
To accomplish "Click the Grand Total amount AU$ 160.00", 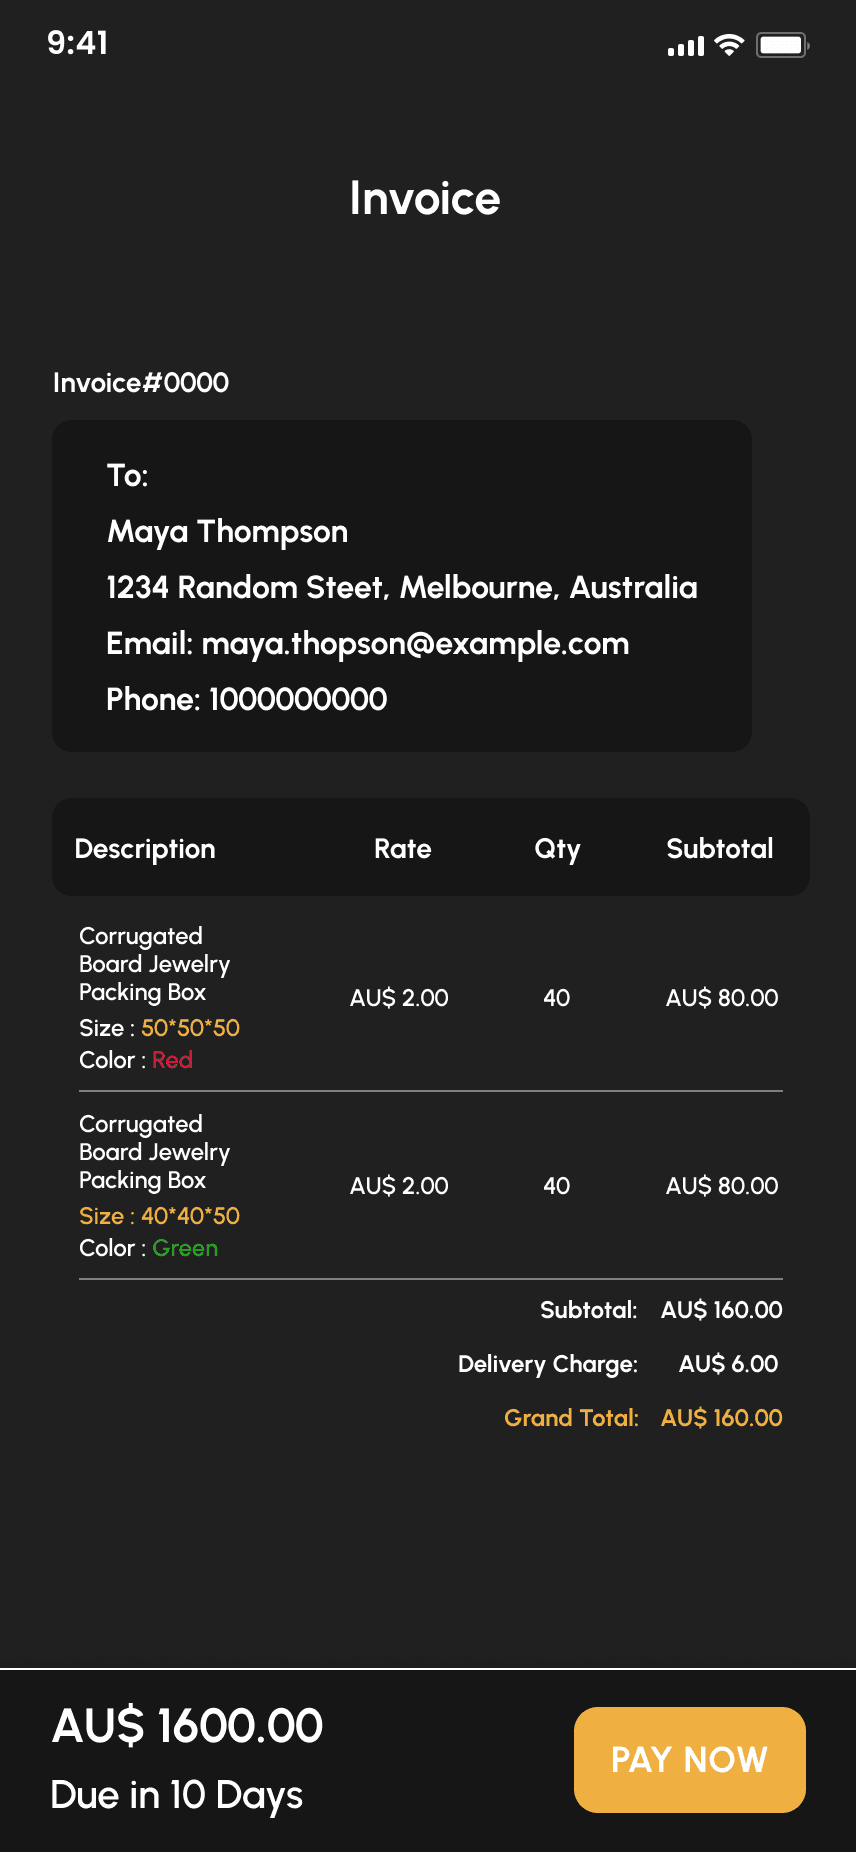I will [x=721, y=1418].
